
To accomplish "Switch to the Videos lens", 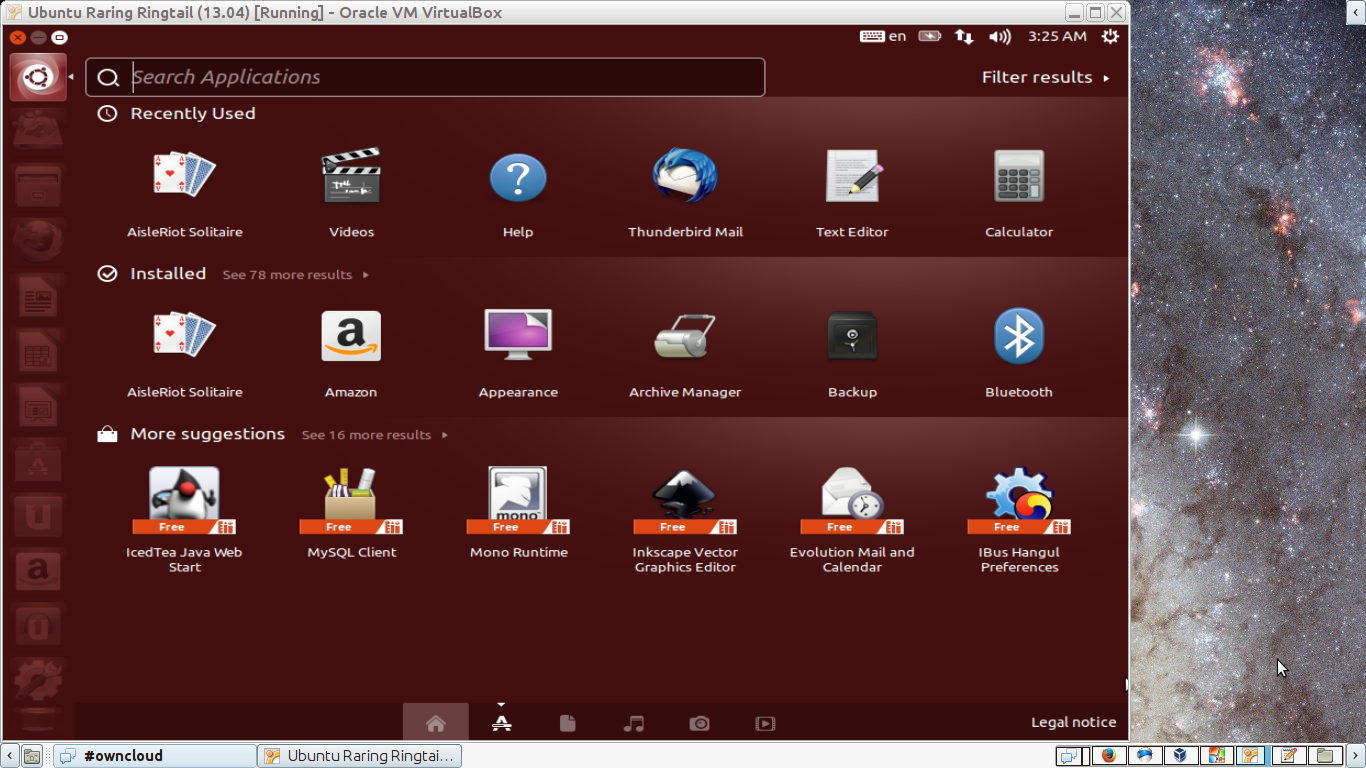I will click(765, 723).
